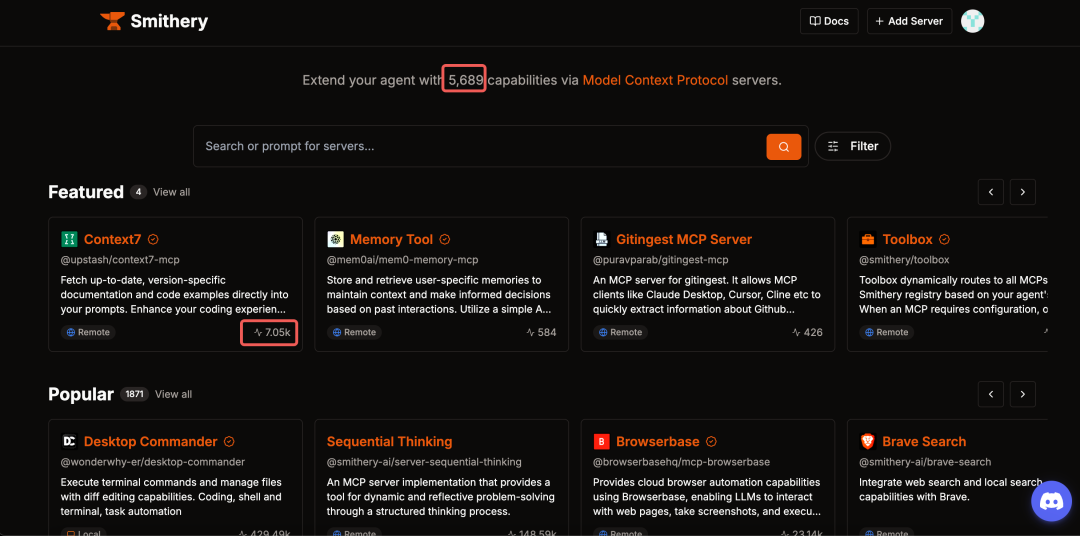Open the Docs page
Viewport: 1080px width, 536px height.
829,21
